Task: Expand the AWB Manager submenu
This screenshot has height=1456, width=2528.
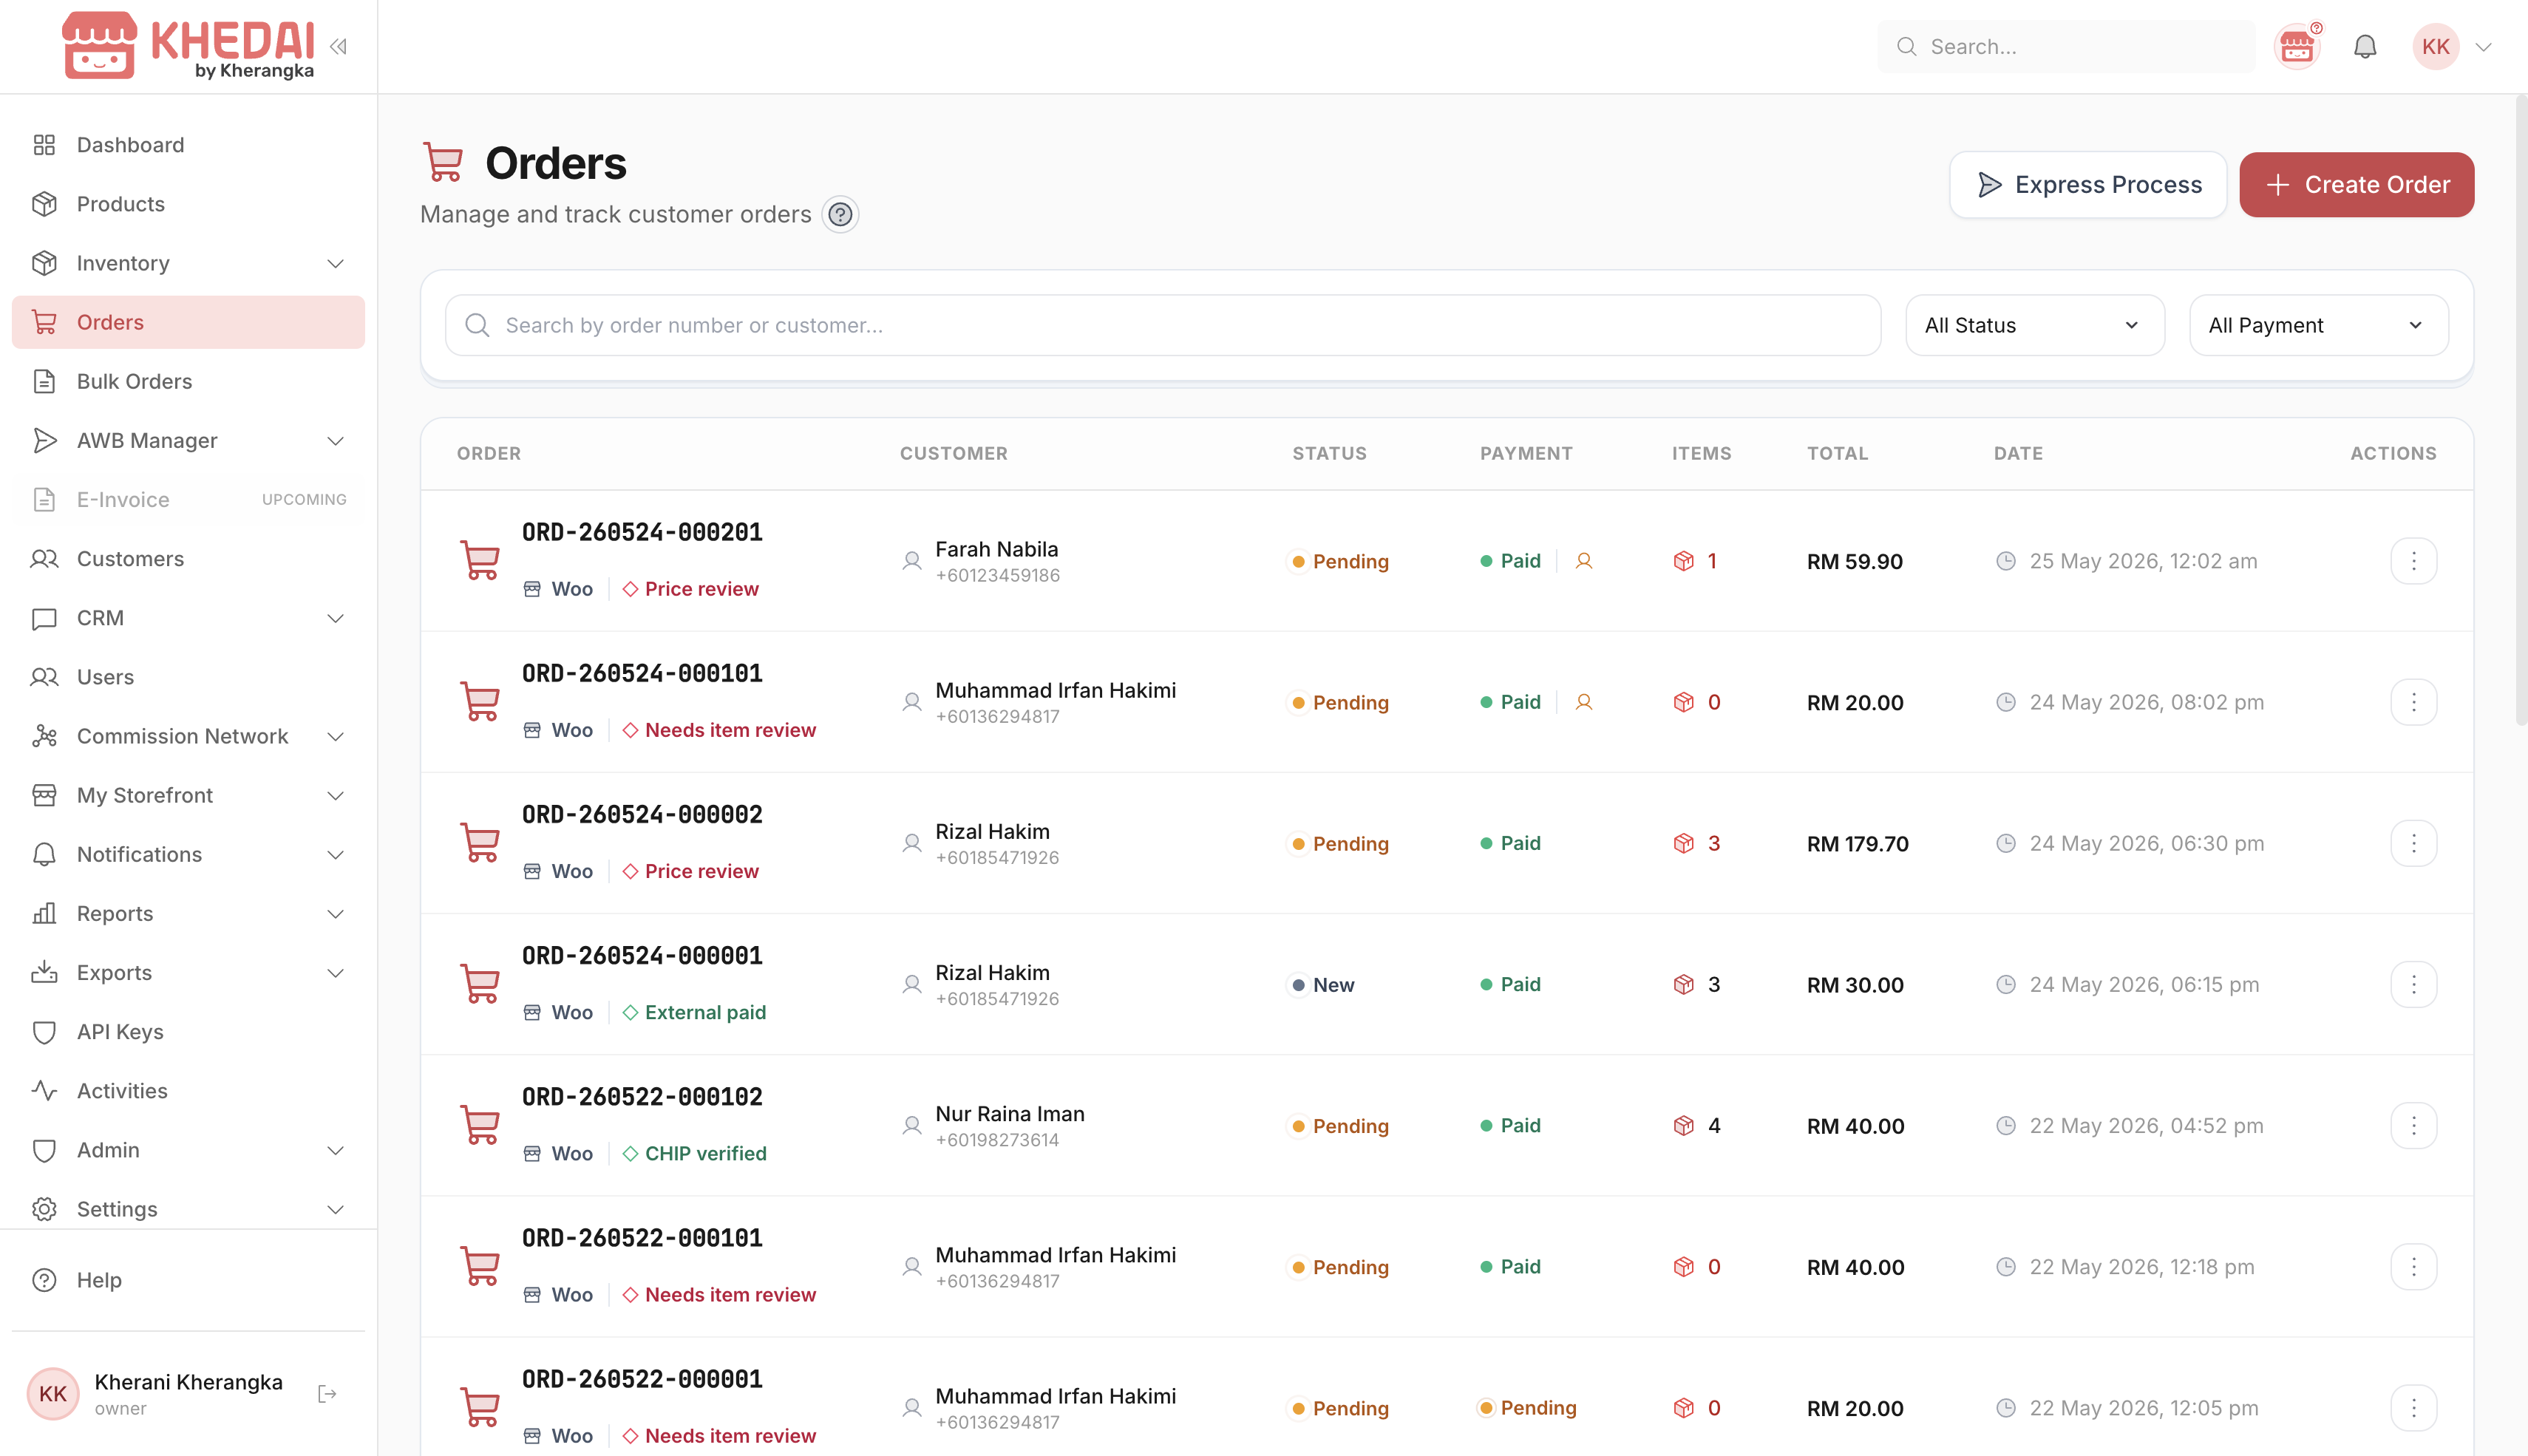Action: pyautogui.click(x=188, y=441)
